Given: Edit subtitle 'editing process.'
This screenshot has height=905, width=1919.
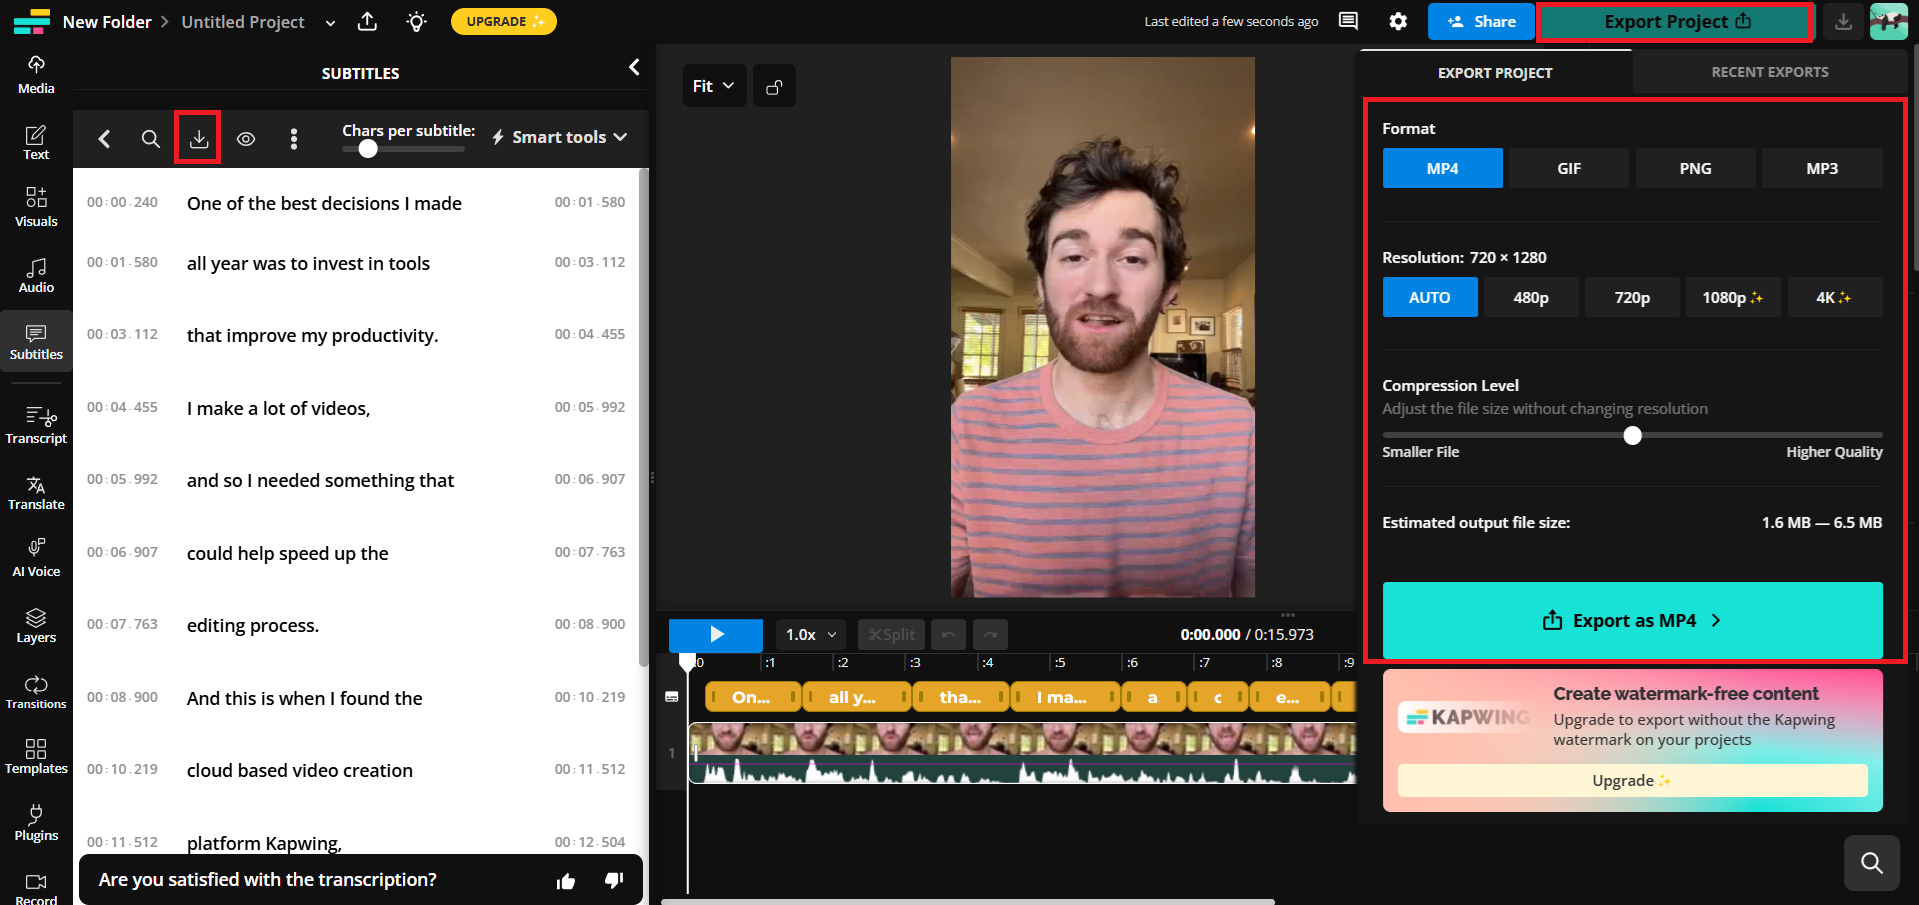Looking at the screenshot, I should (253, 625).
